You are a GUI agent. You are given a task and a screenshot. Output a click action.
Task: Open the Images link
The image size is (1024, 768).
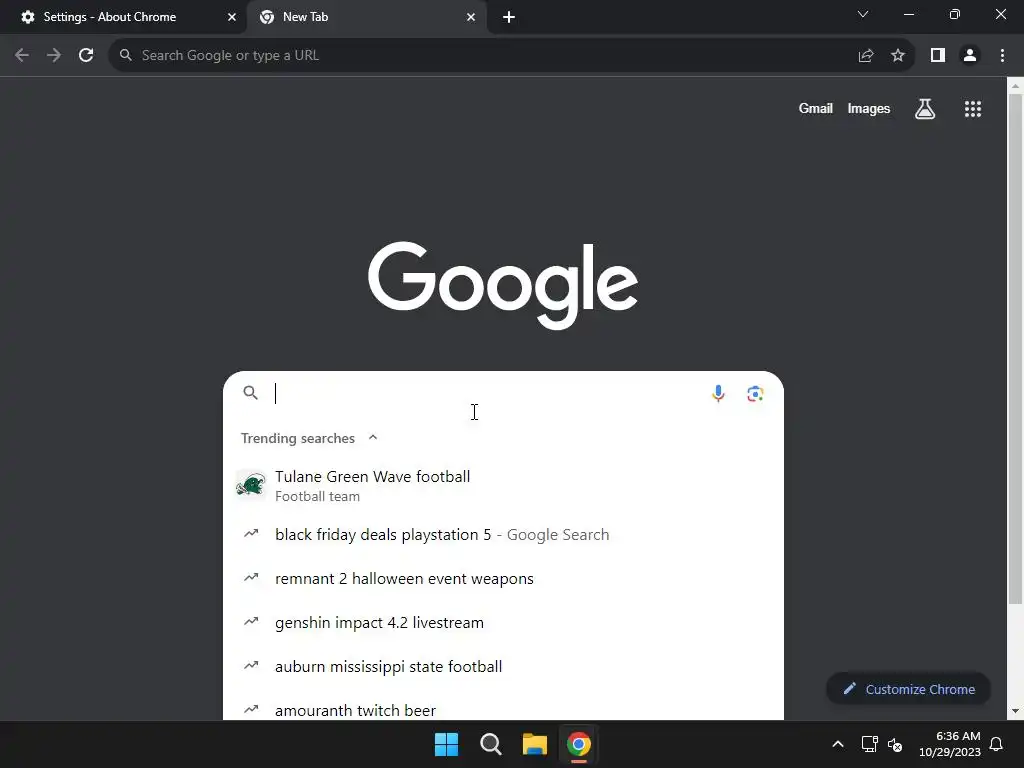click(869, 108)
